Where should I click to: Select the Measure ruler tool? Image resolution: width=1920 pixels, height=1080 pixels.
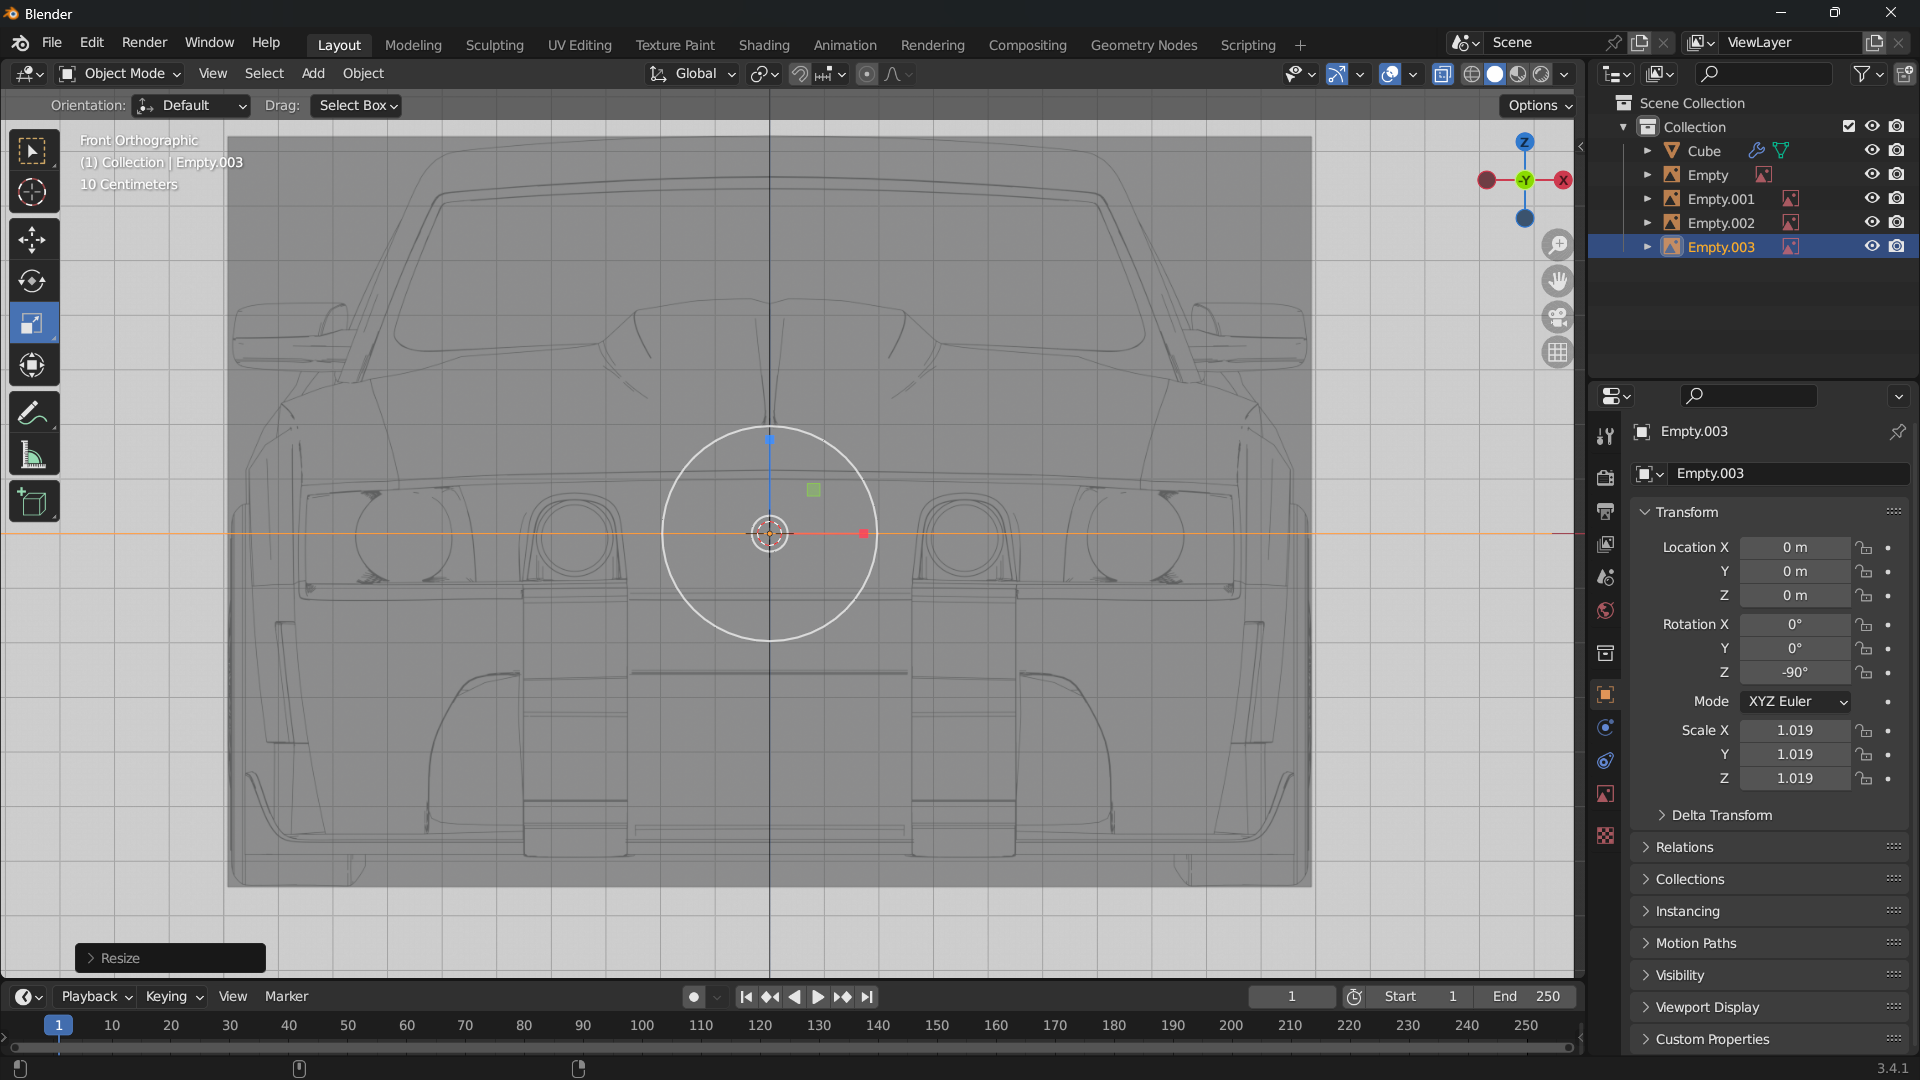coord(32,456)
